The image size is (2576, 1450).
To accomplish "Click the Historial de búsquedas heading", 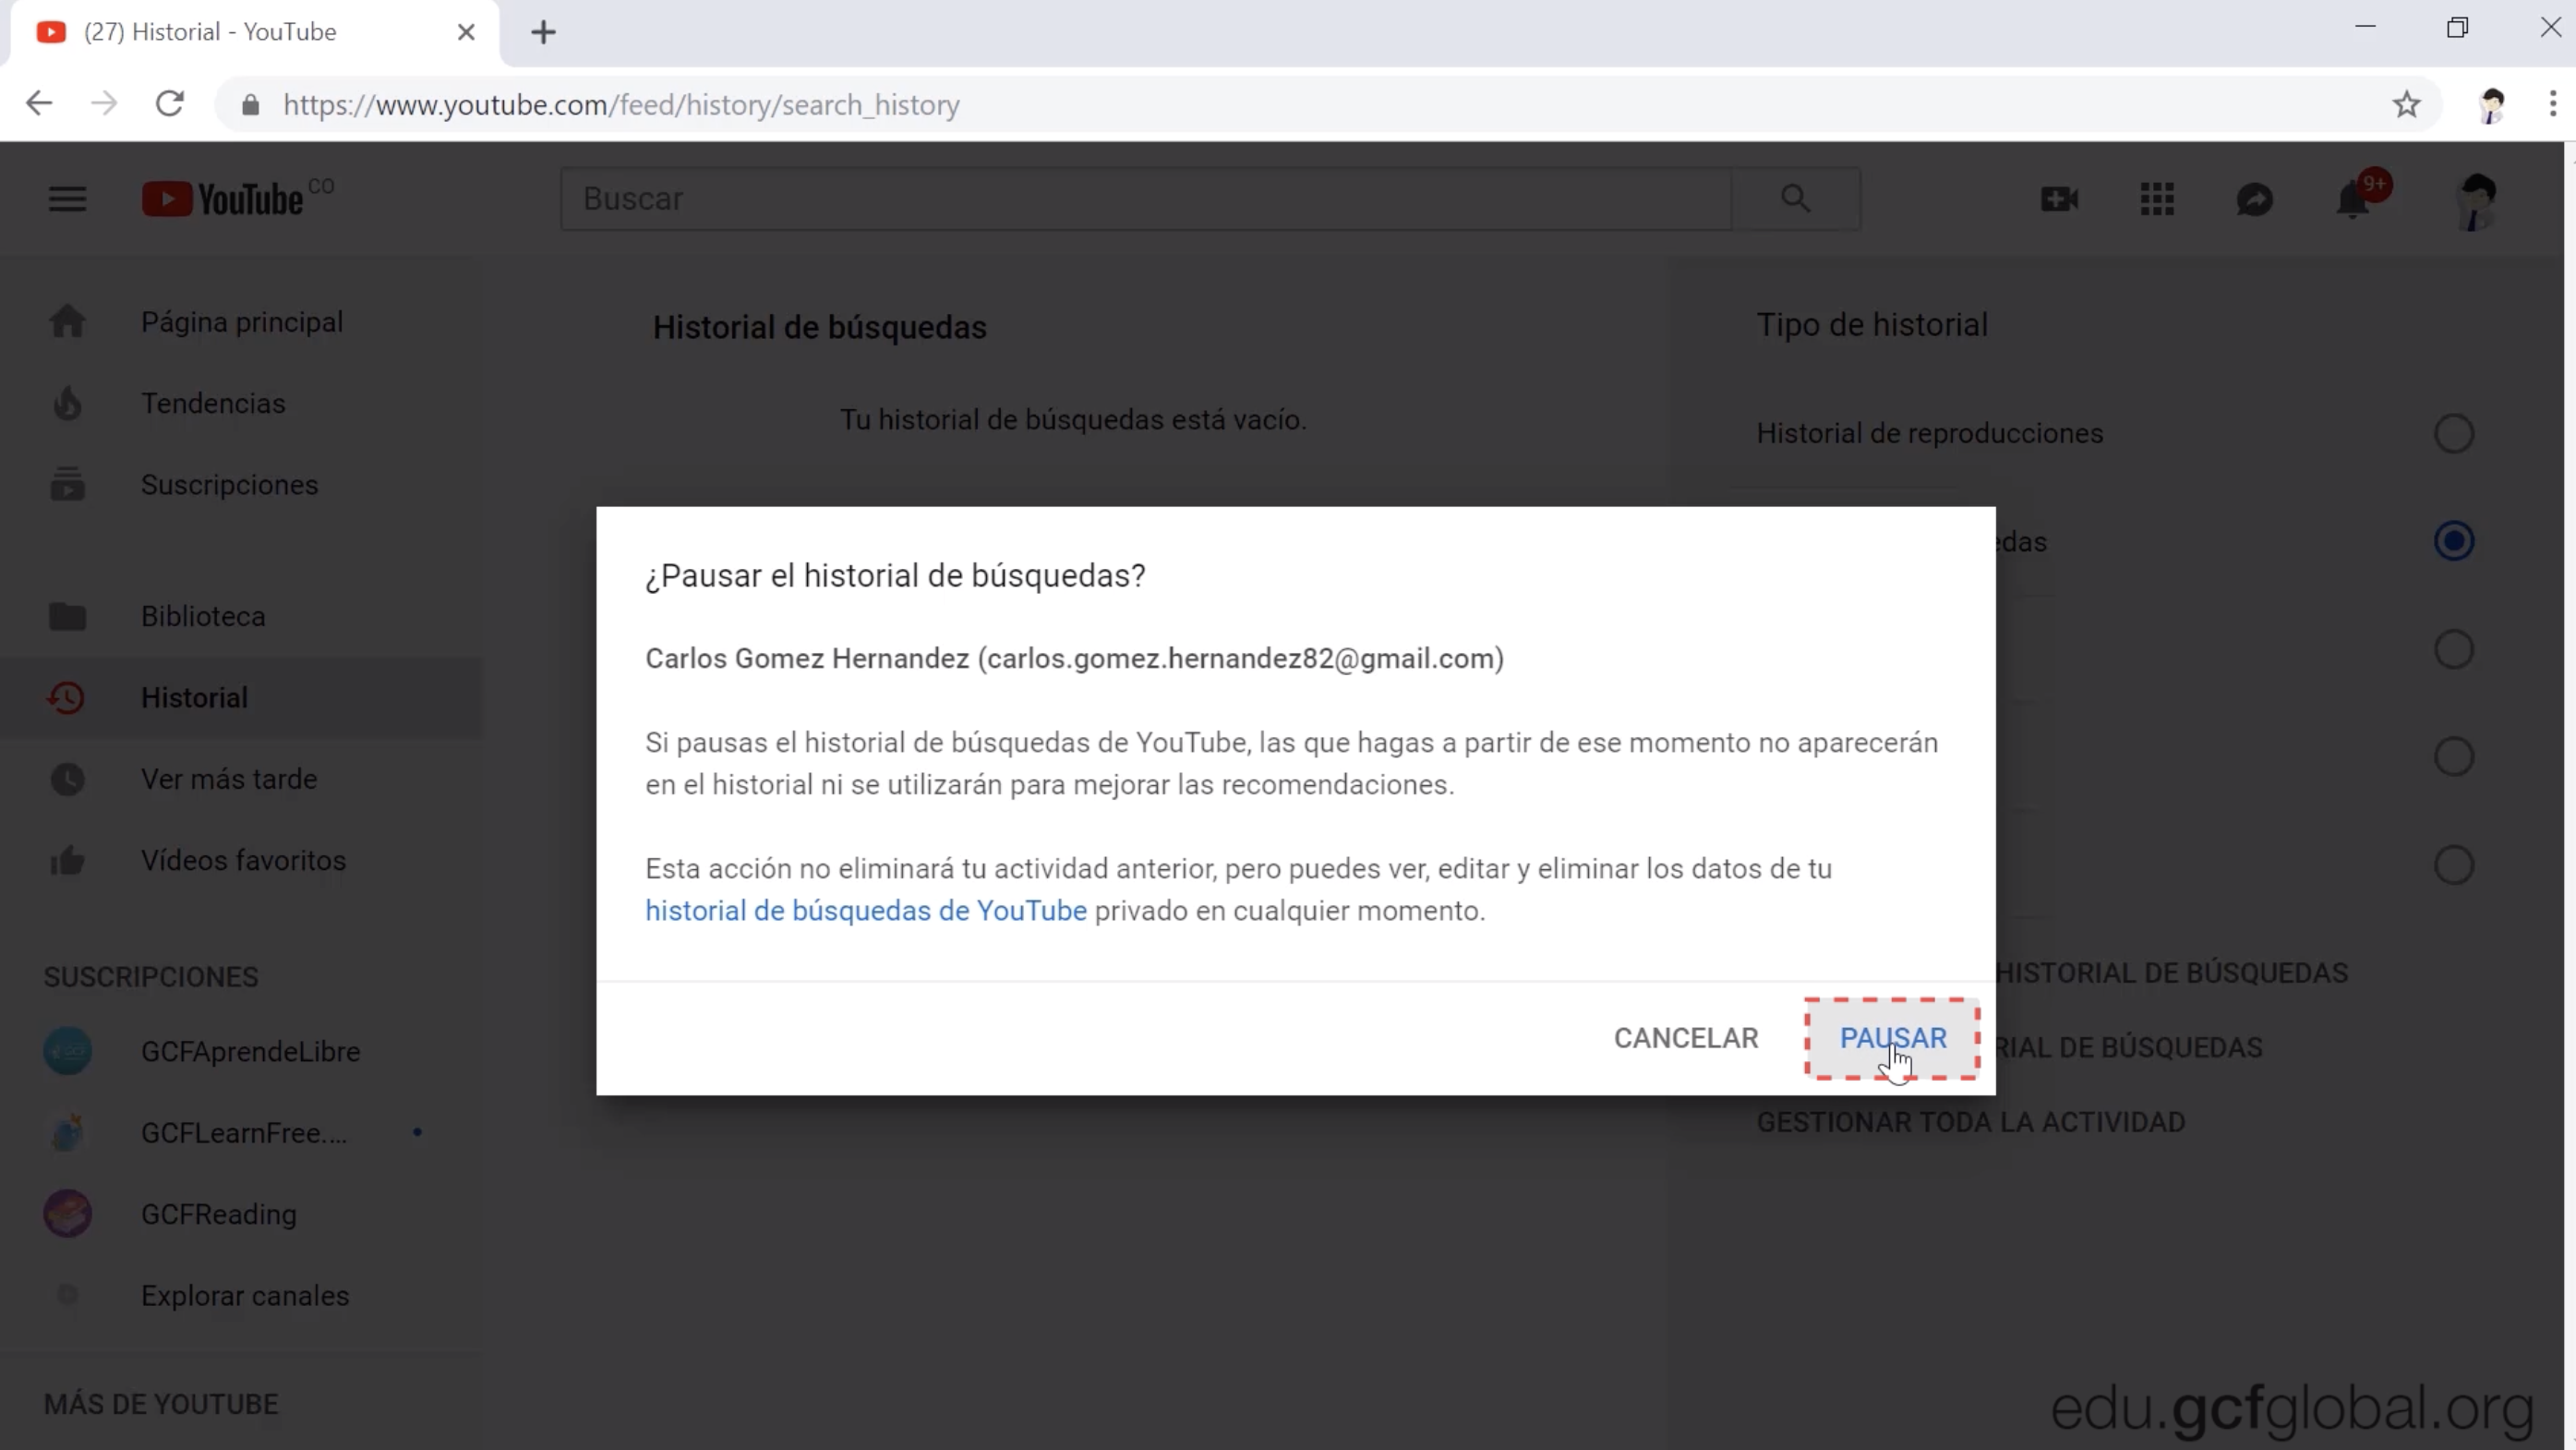I will tap(819, 328).
